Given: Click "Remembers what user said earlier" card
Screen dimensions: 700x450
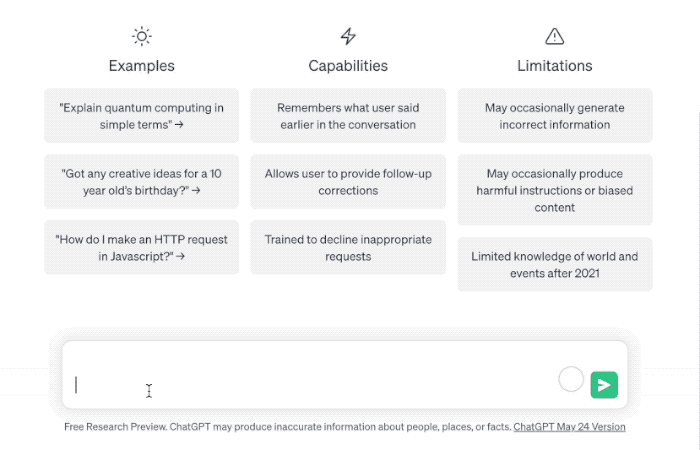Looking at the screenshot, I should click(348, 116).
